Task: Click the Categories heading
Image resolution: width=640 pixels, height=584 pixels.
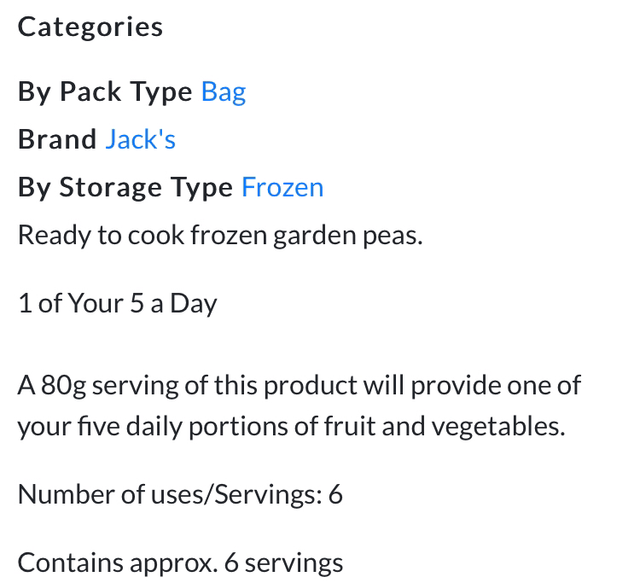Action: [x=90, y=27]
